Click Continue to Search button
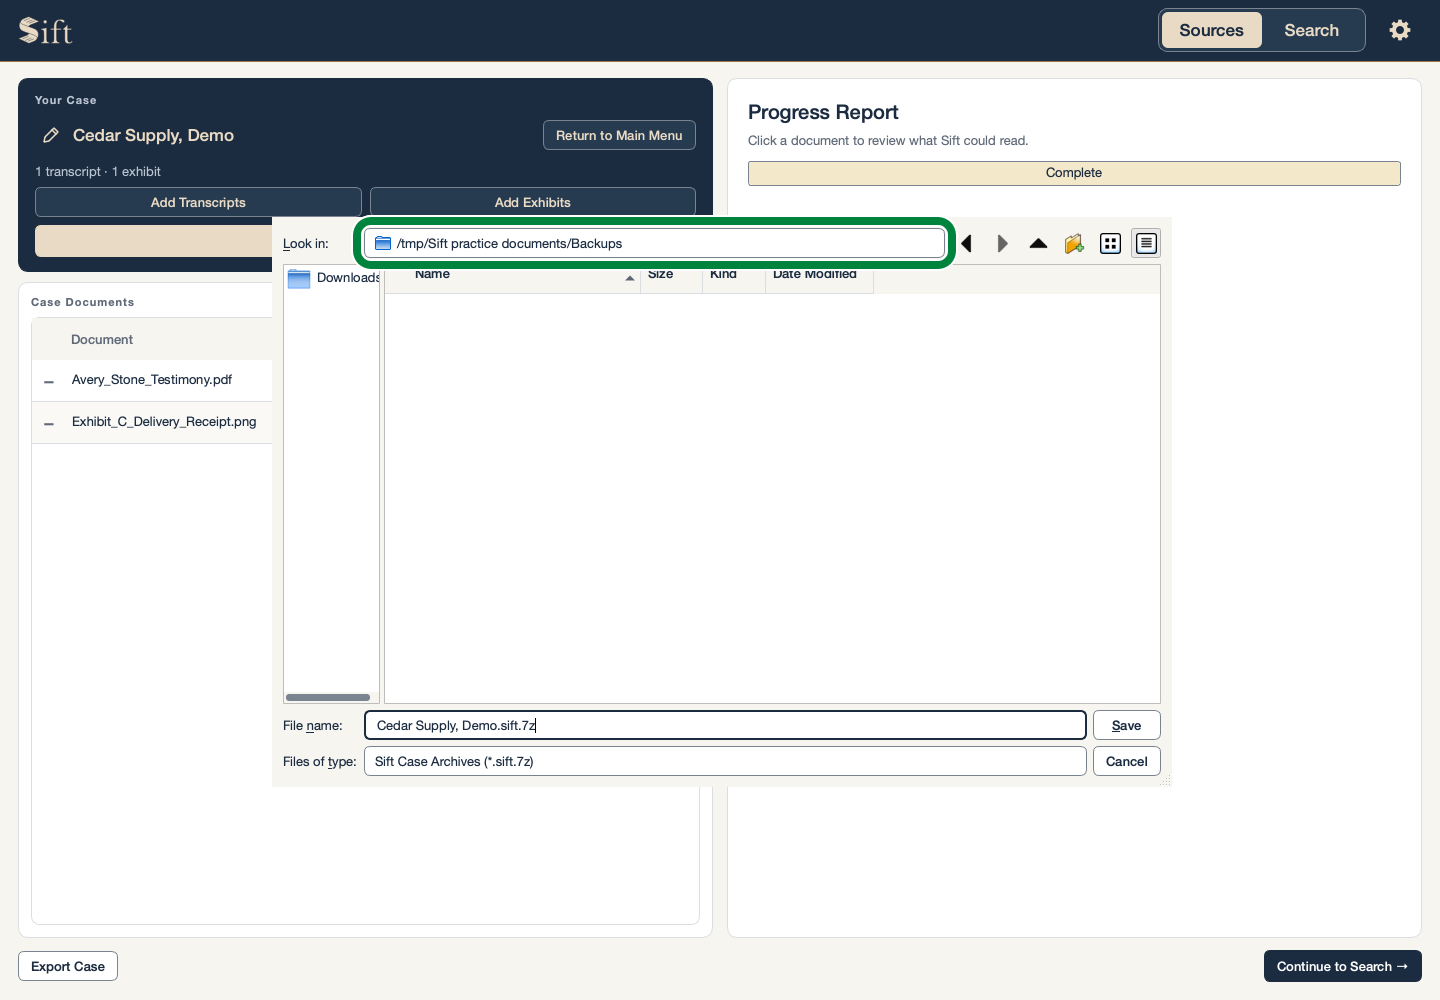This screenshot has width=1440, height=1000. (1342, 966)
